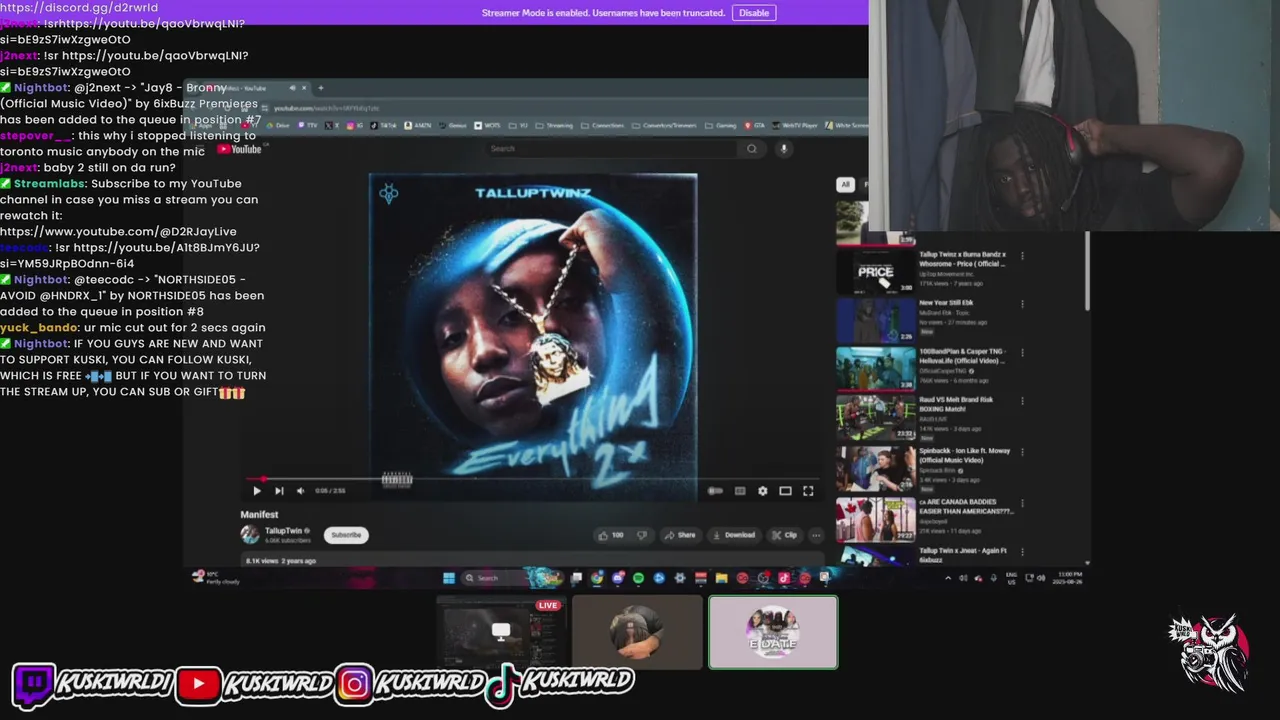1280x720 pixels.
Task: Toggle subtitles/captions in video player
Action: tap(740, 491)
